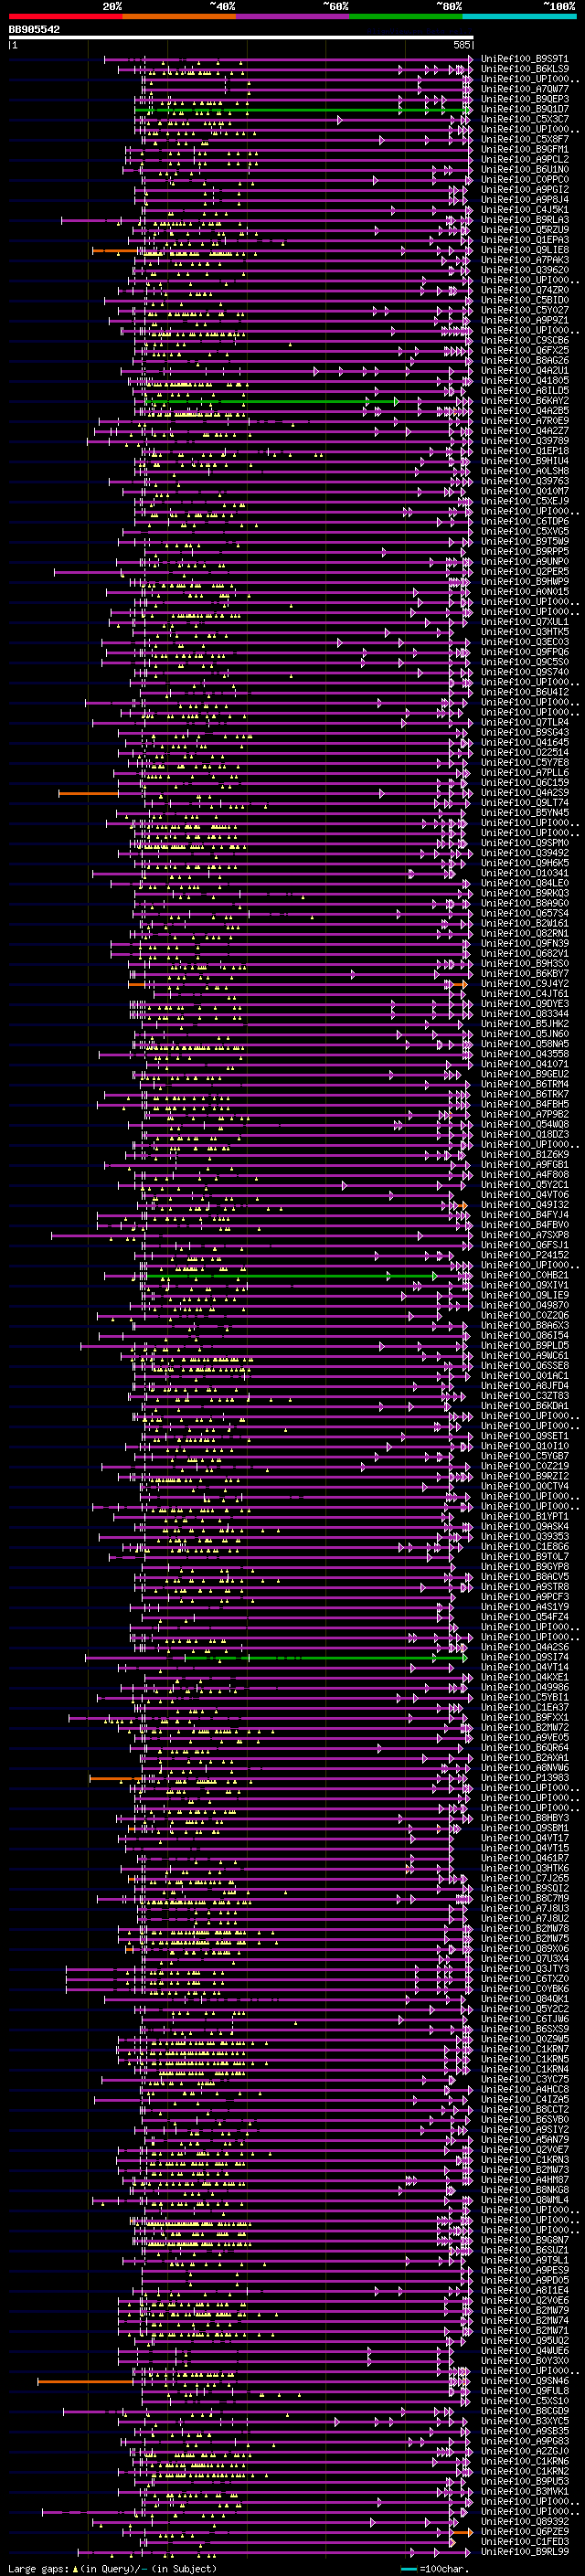Select hit label UniRef100_B5JHK2
585x2576 pixels.
tap(525, 1024)
